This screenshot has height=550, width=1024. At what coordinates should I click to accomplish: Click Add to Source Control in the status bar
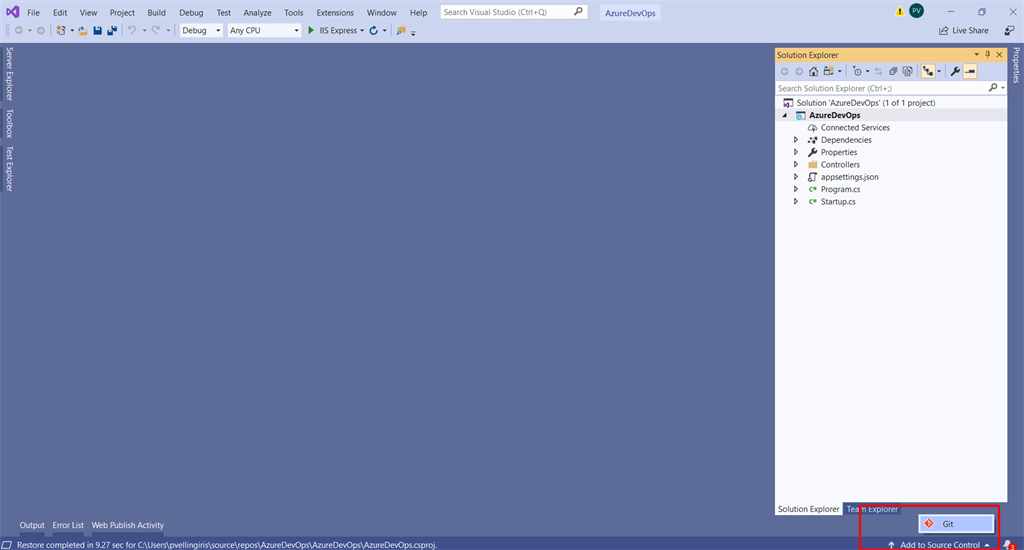[938, 545]
